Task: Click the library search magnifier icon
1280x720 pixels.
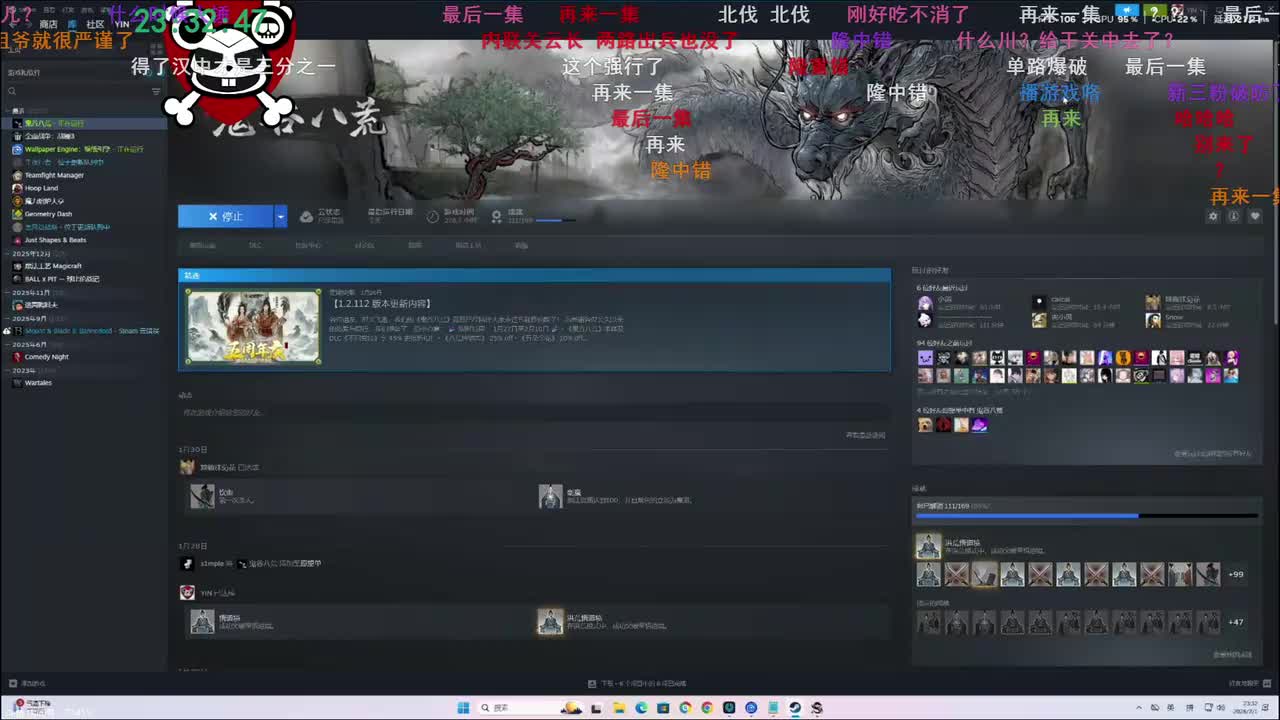Action: point(12,91)
